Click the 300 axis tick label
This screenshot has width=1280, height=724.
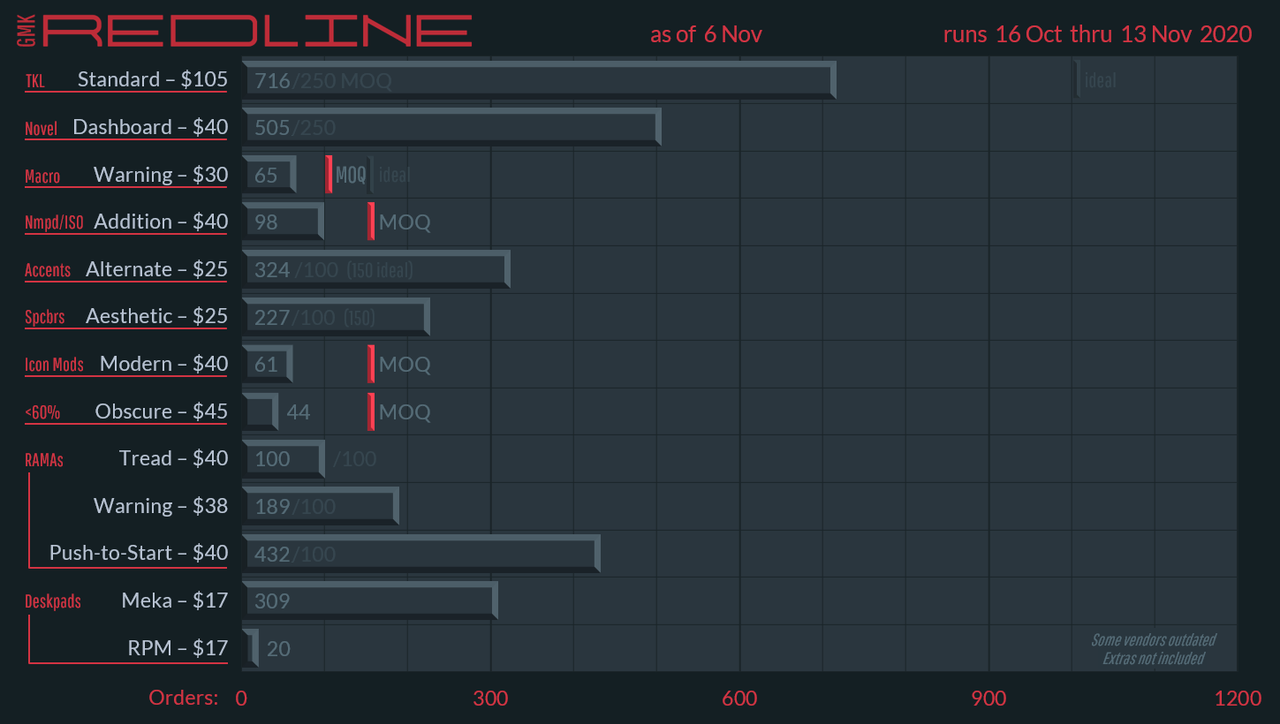tap(490, 698)
